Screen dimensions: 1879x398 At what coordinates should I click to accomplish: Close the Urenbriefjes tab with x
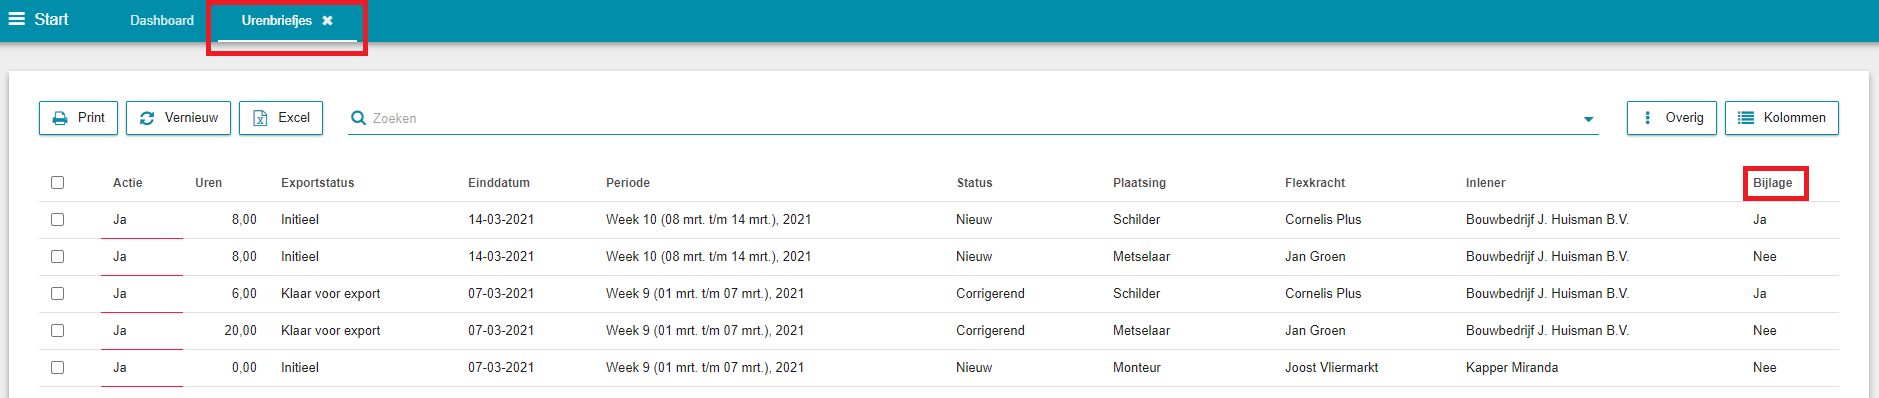[327, 20]
